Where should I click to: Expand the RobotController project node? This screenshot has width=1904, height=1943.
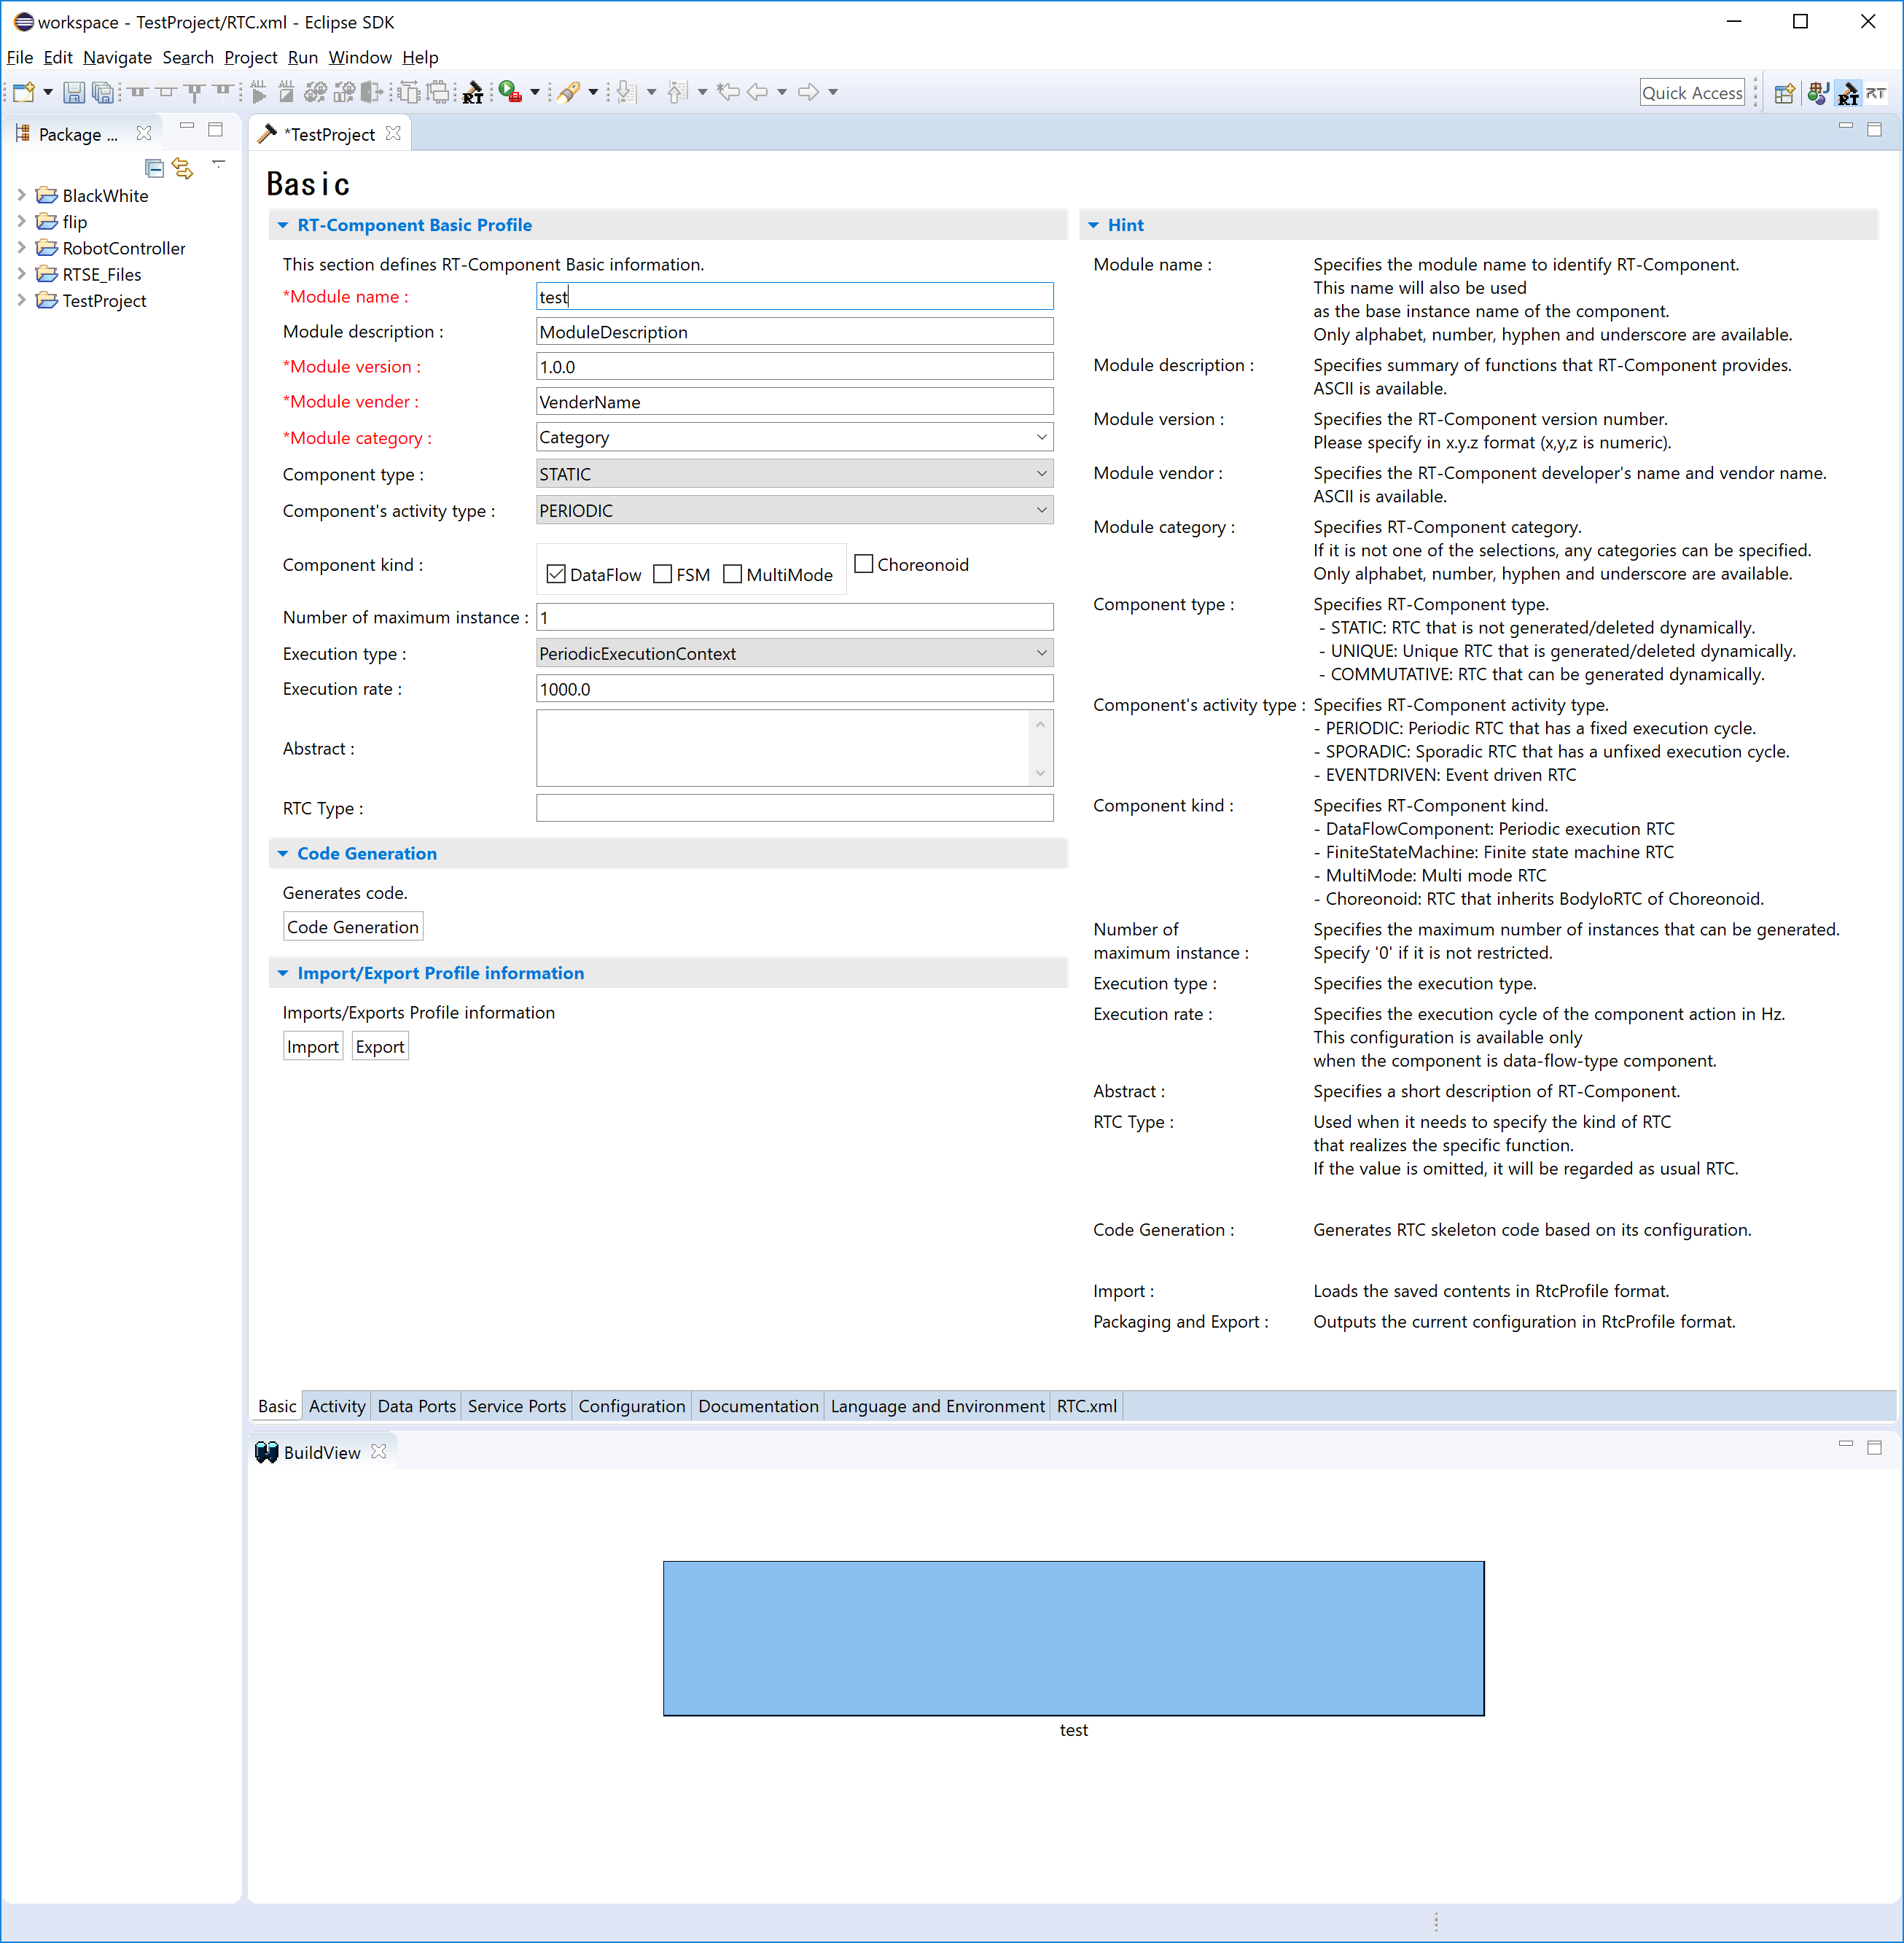[x=21, y=247]
